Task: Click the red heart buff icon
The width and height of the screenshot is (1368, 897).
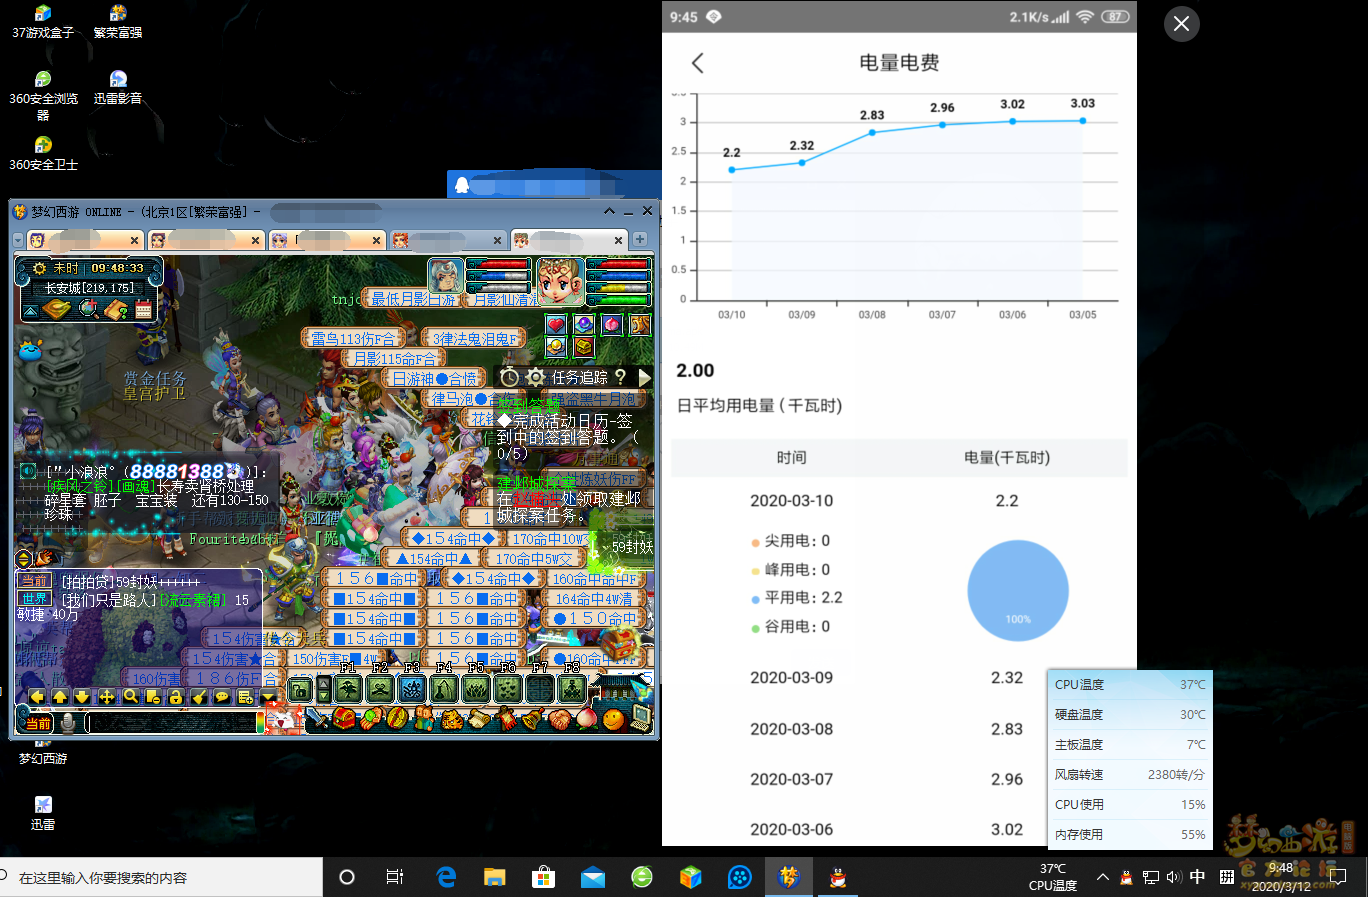Action: pyautogui.click(x=556, y=325)
